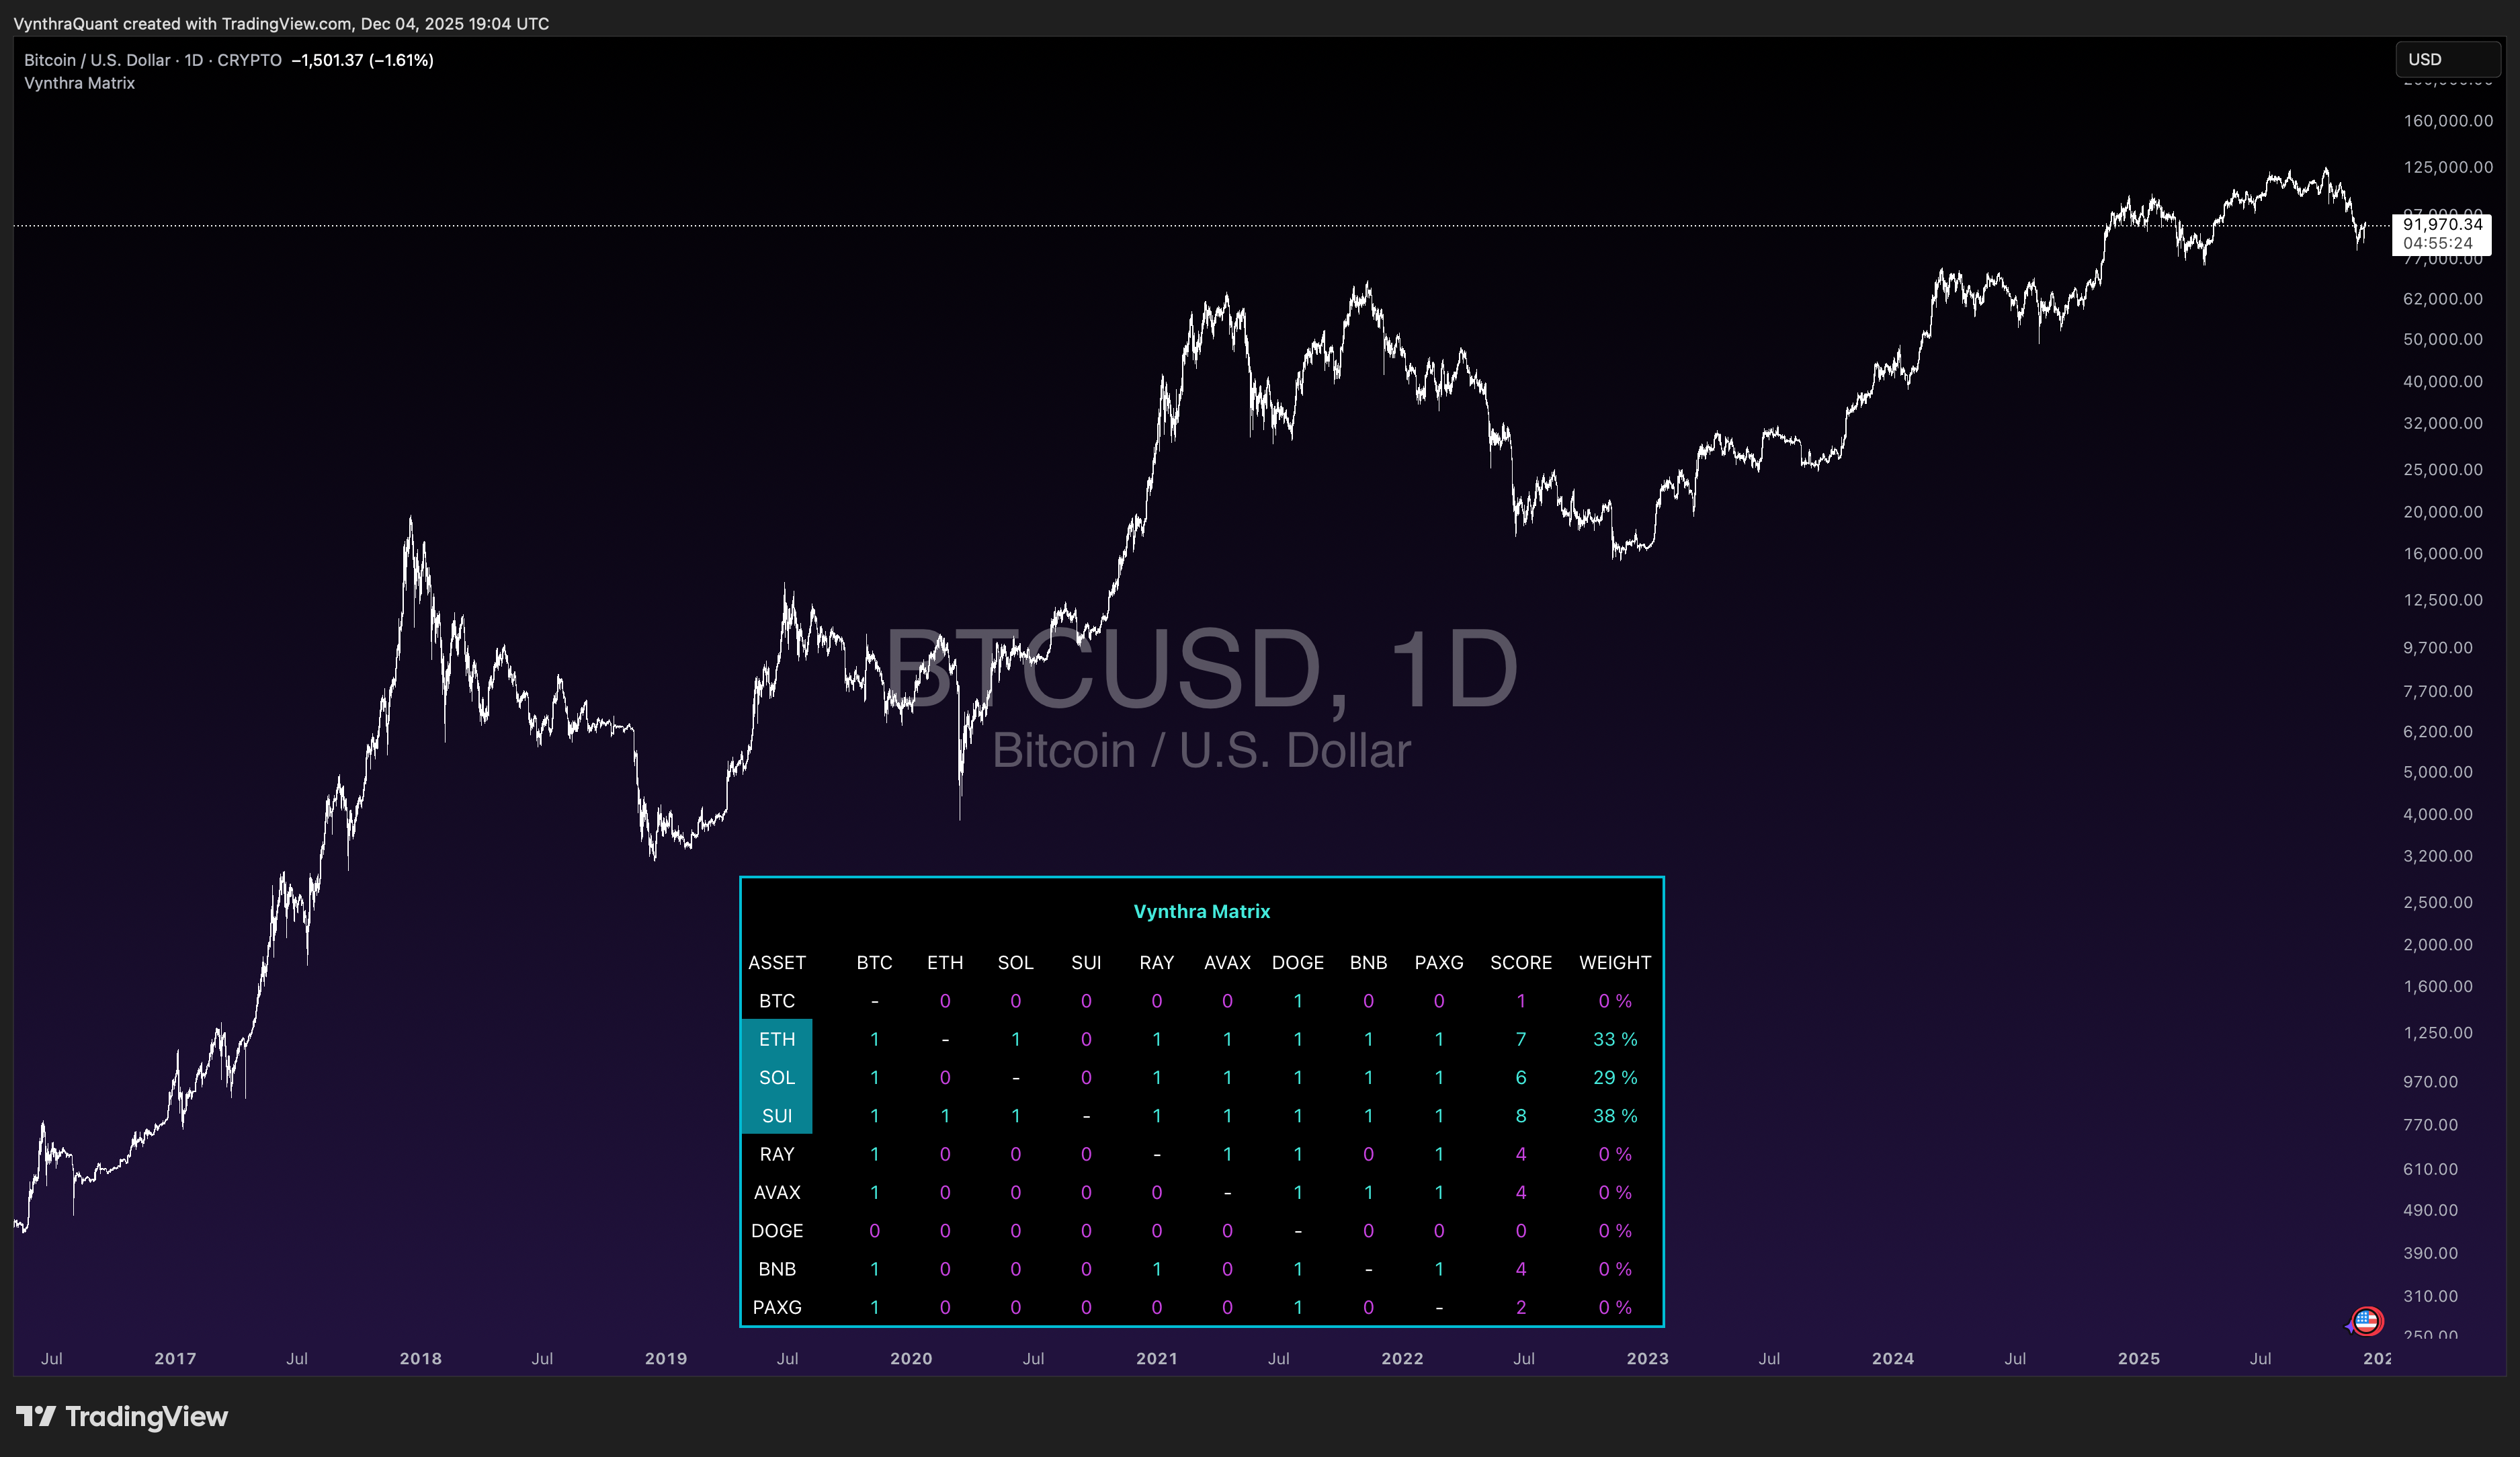2520x1457 pixels.
Task: Click the price change value −1,501.37 (−1.61%)
Action: [x=362, y=60]
